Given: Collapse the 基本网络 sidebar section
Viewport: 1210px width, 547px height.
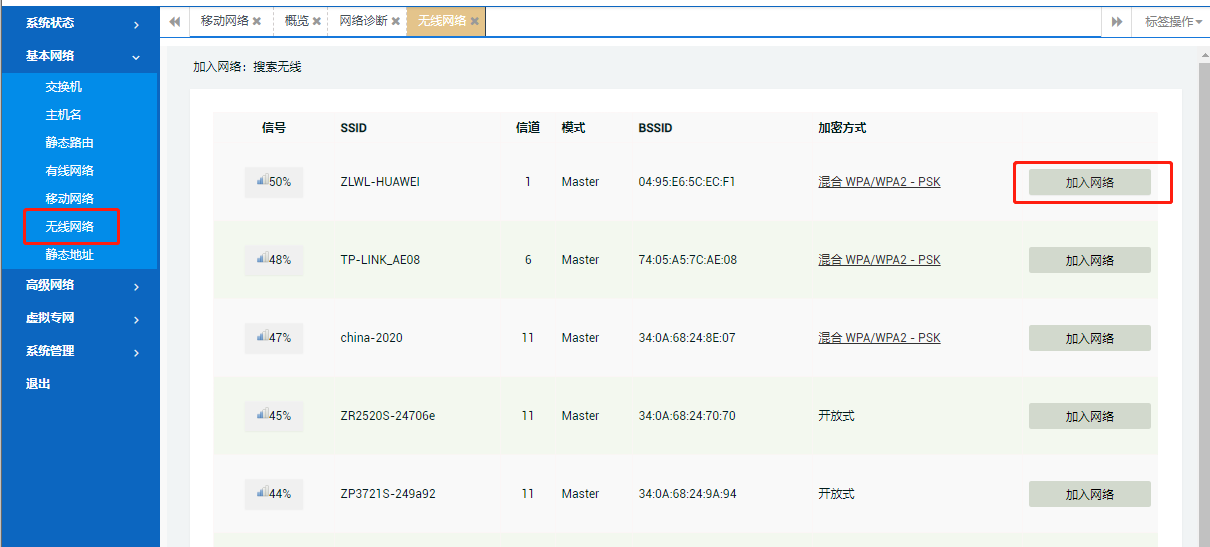Looking at the screenshot, I should [x=80, y=57].
